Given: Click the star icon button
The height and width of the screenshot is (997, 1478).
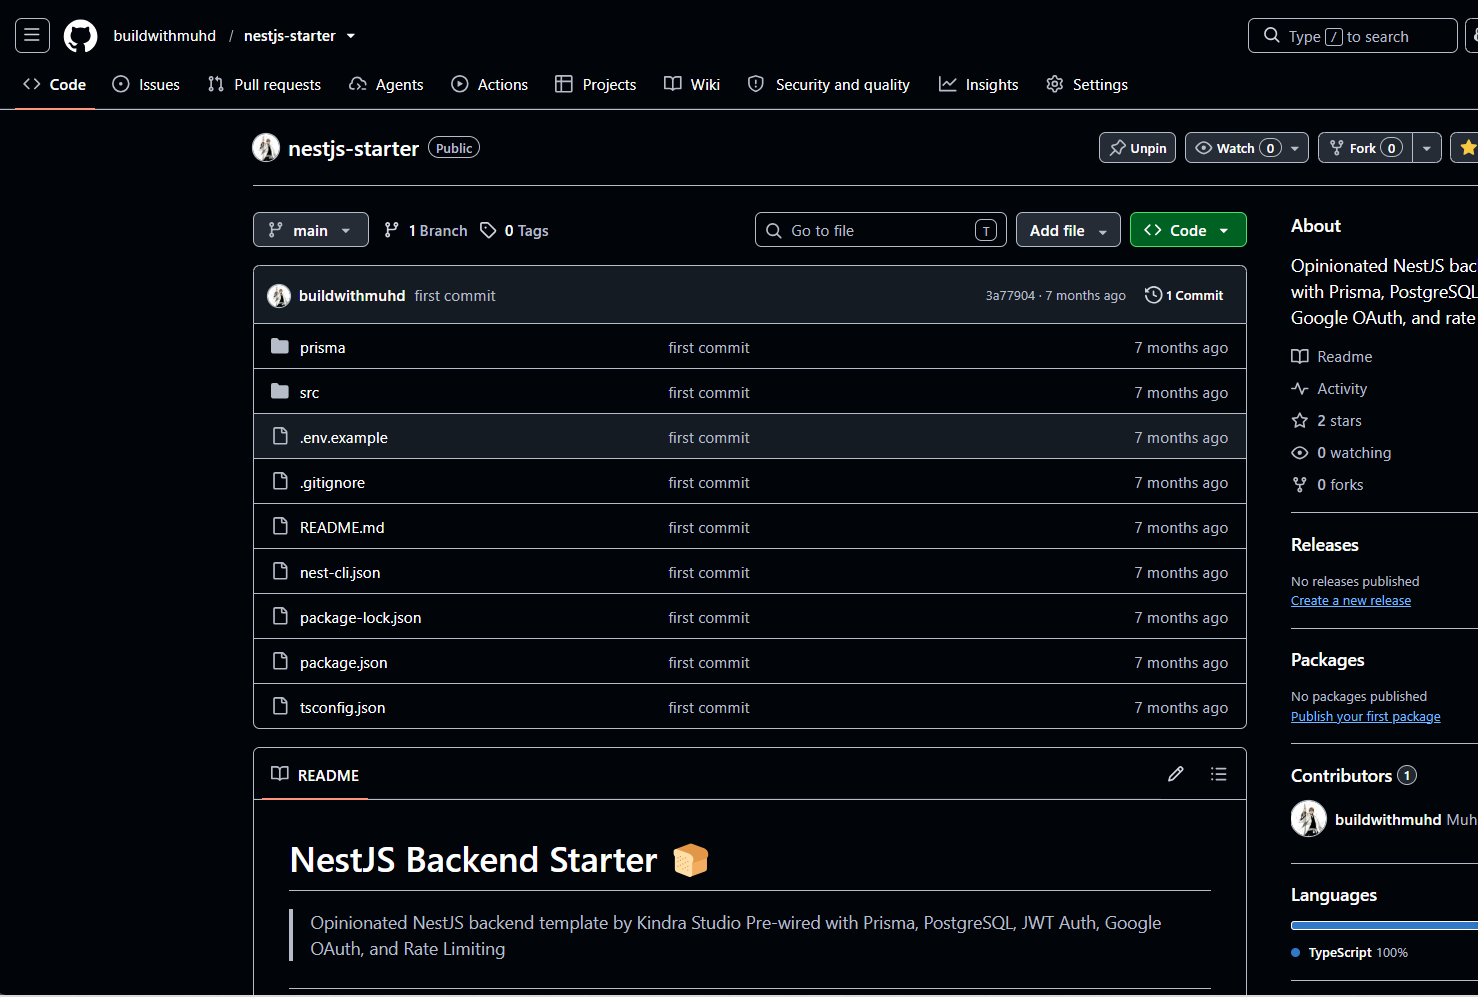Looking at the screenshot, I should pyautogui.click(x=1467, y=148).
